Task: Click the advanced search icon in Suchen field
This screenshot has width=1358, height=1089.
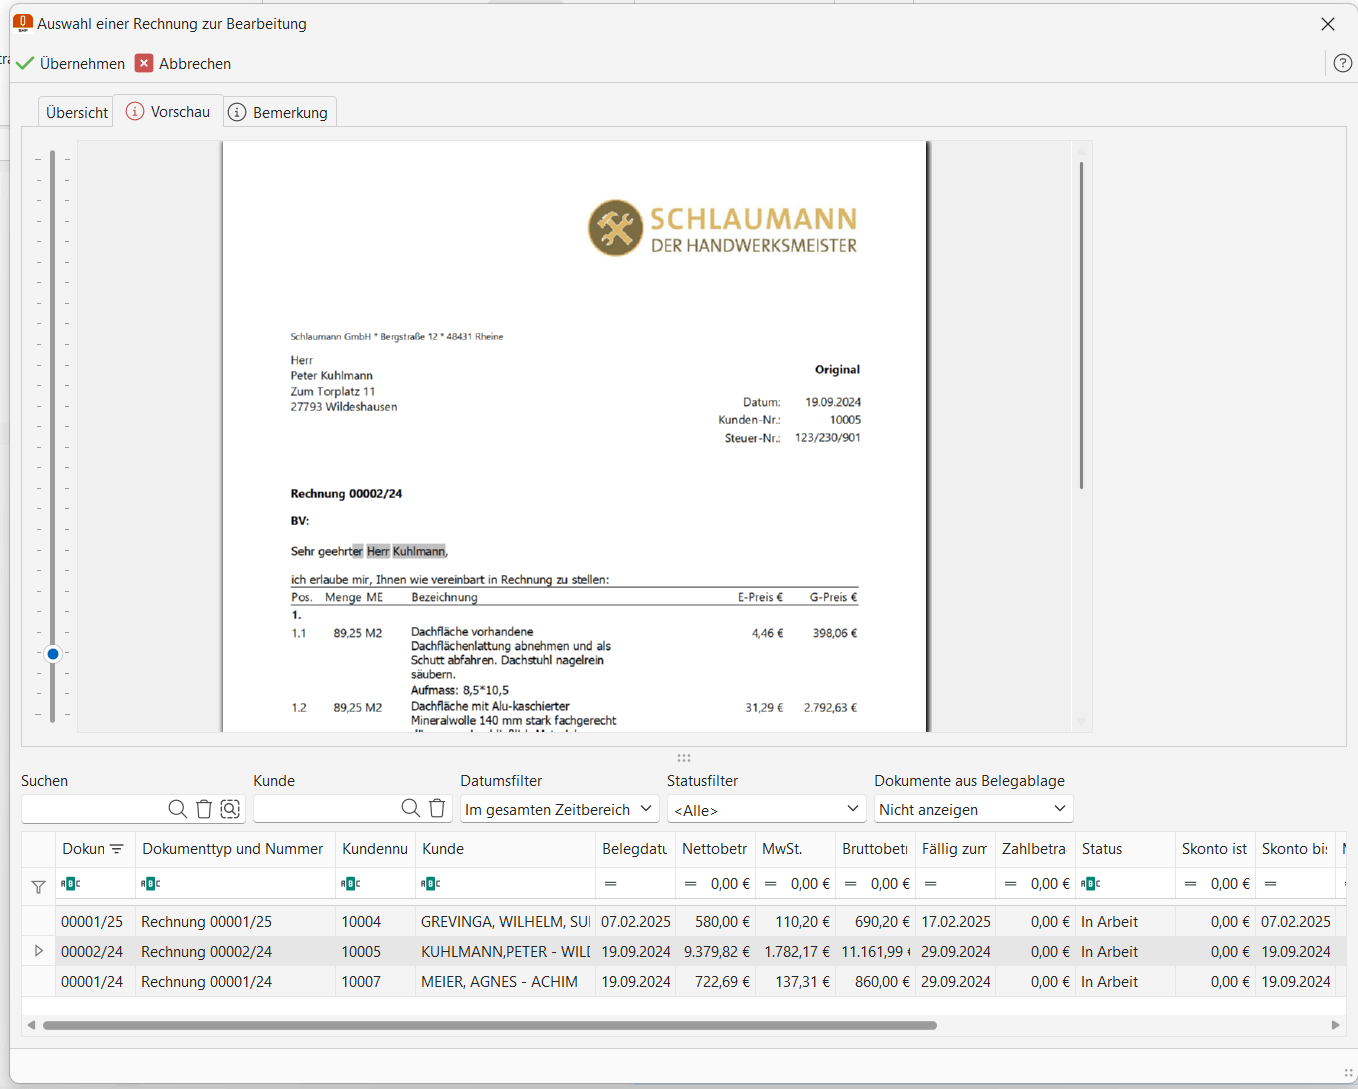Action: [230, 808]
